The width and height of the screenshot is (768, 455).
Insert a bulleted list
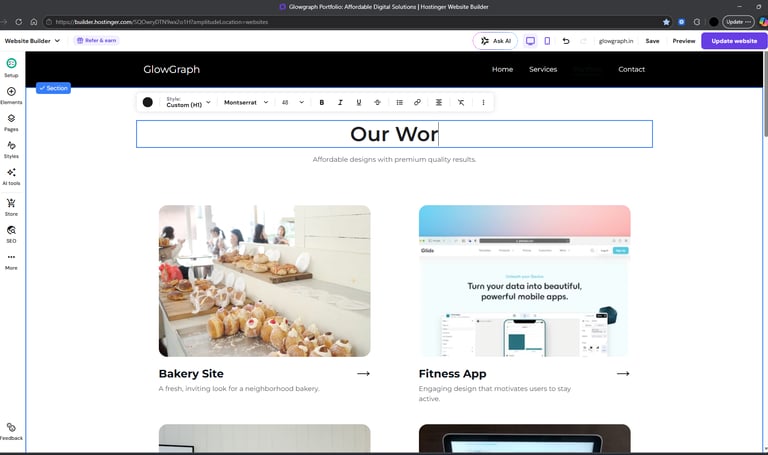400,102
